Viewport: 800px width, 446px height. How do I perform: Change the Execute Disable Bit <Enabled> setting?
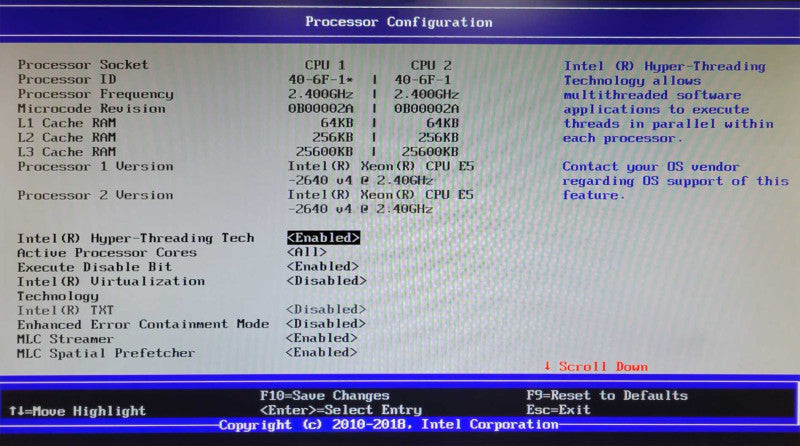tap(322, 266)
